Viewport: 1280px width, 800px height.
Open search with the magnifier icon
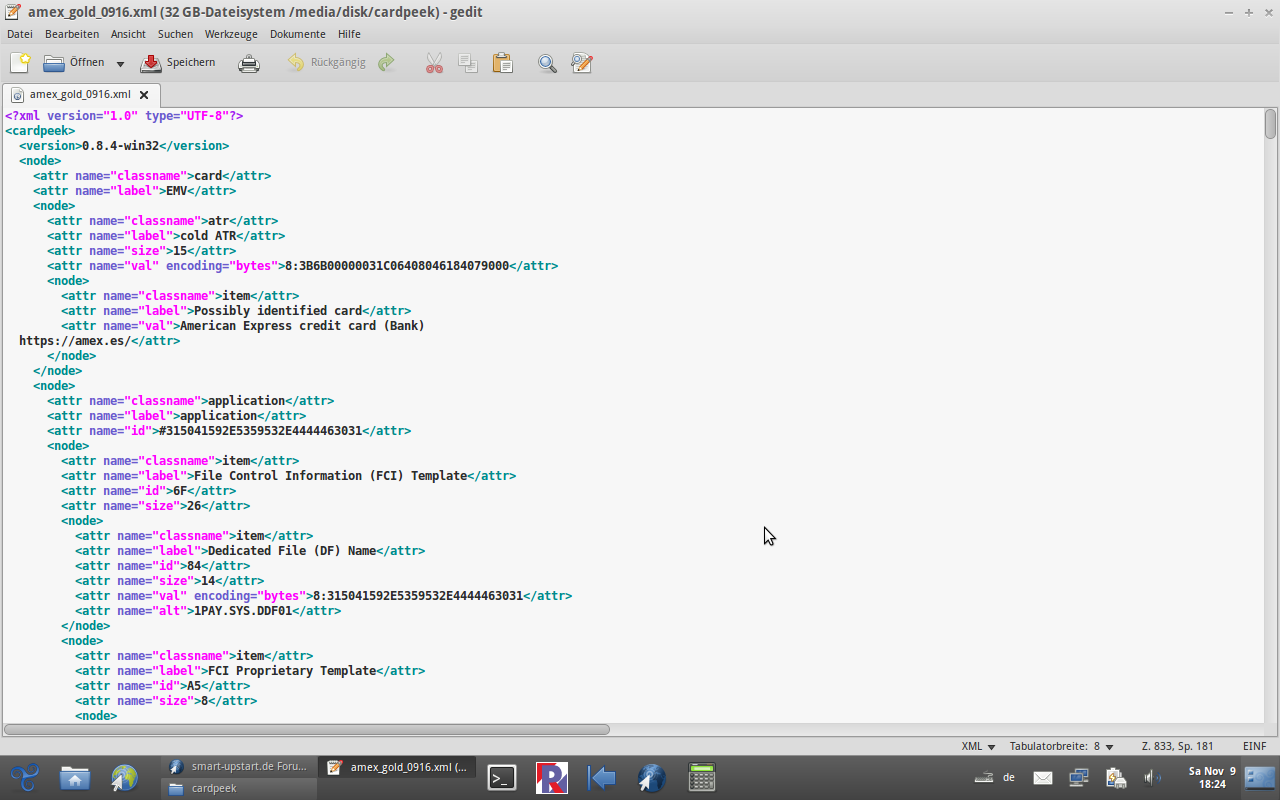547,63
